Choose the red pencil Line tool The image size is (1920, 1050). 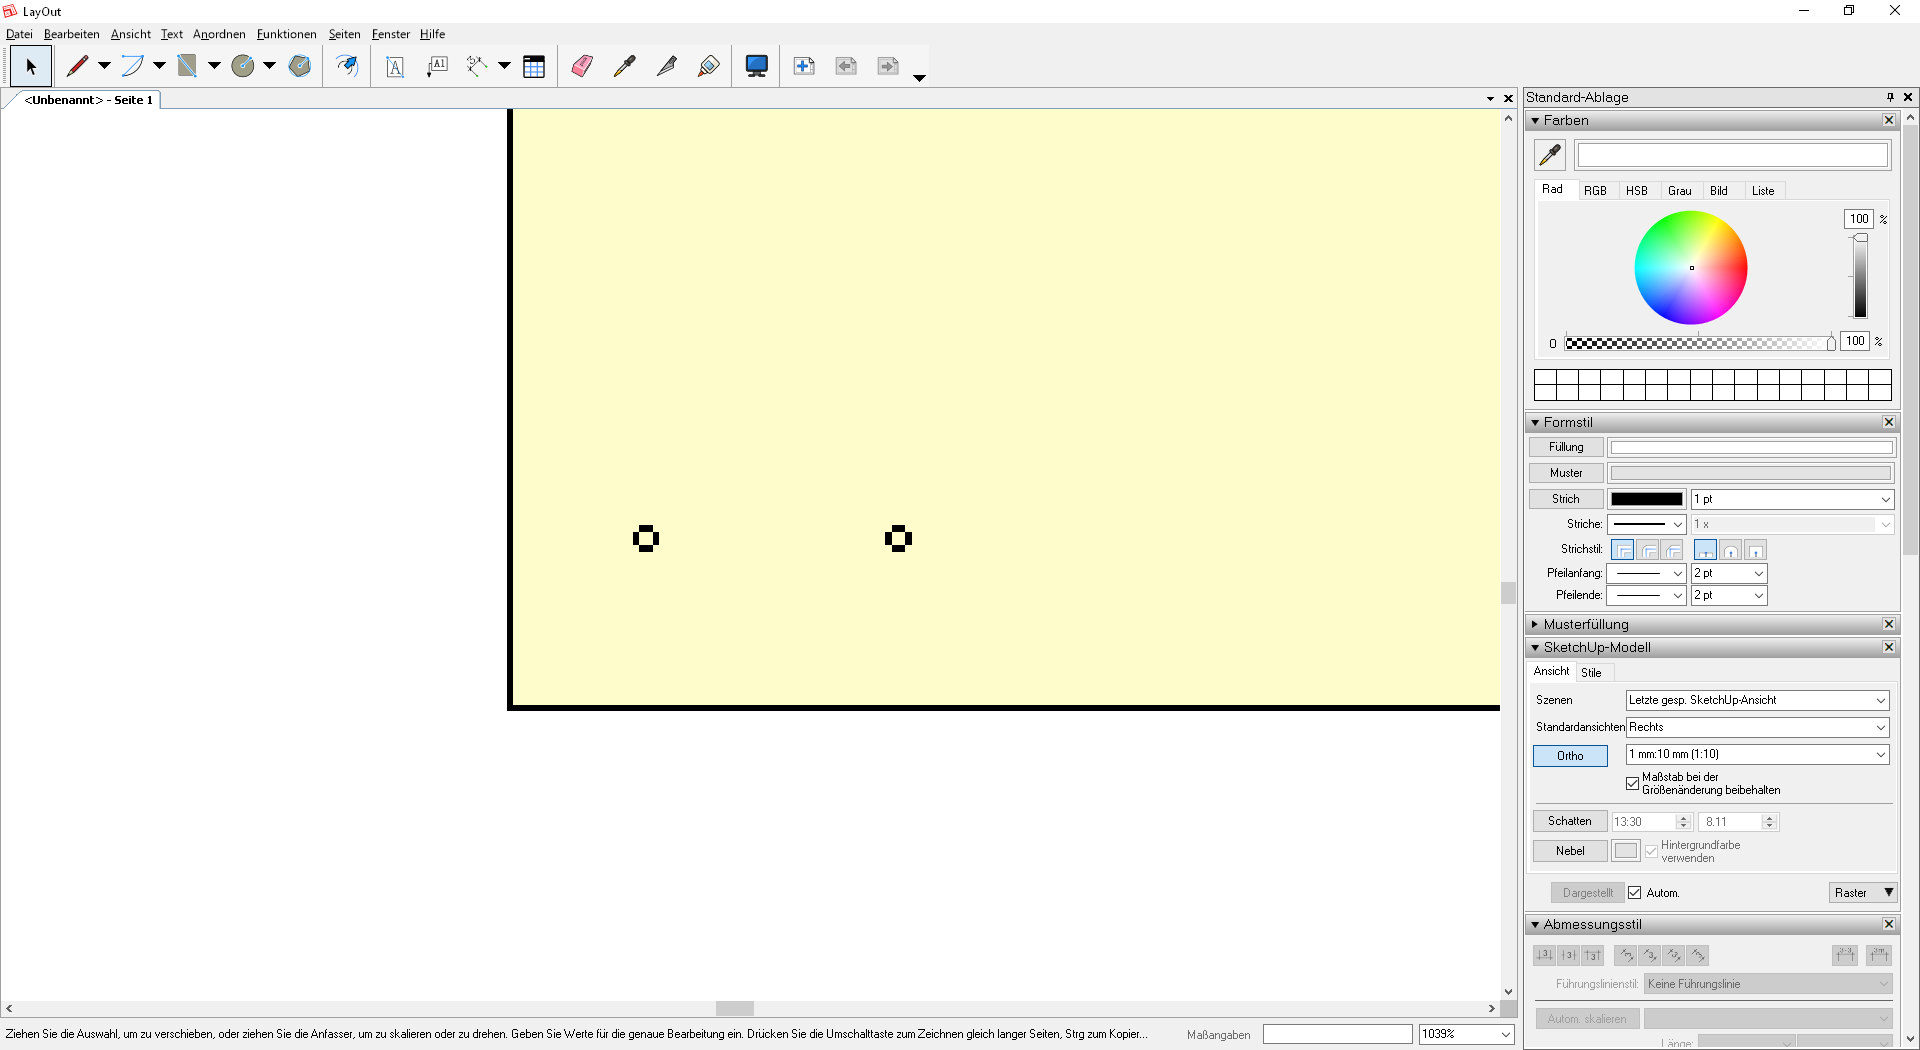click(77, 67)
